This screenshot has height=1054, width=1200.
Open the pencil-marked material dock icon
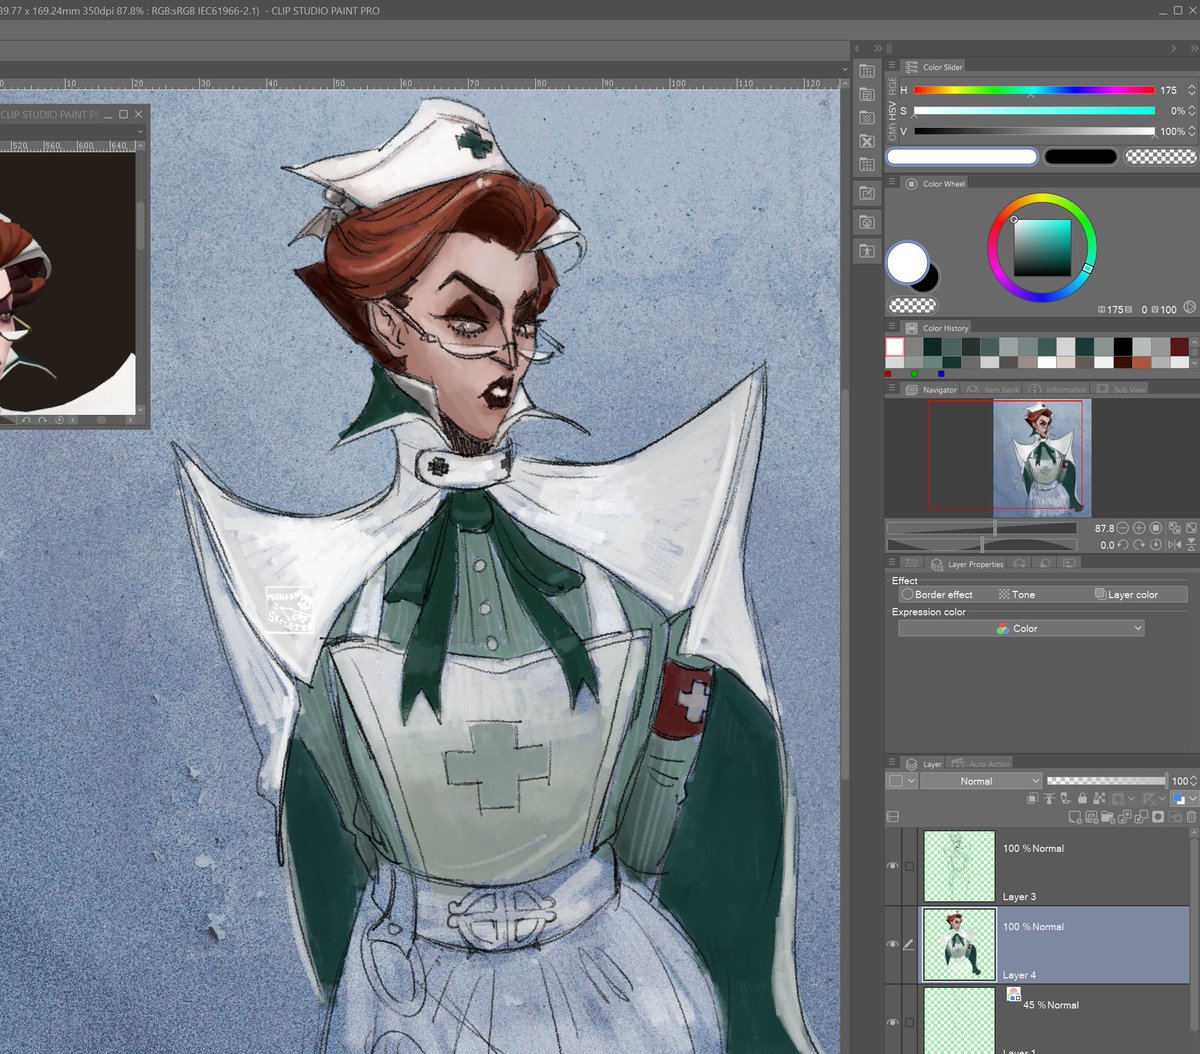coord(867,193)
